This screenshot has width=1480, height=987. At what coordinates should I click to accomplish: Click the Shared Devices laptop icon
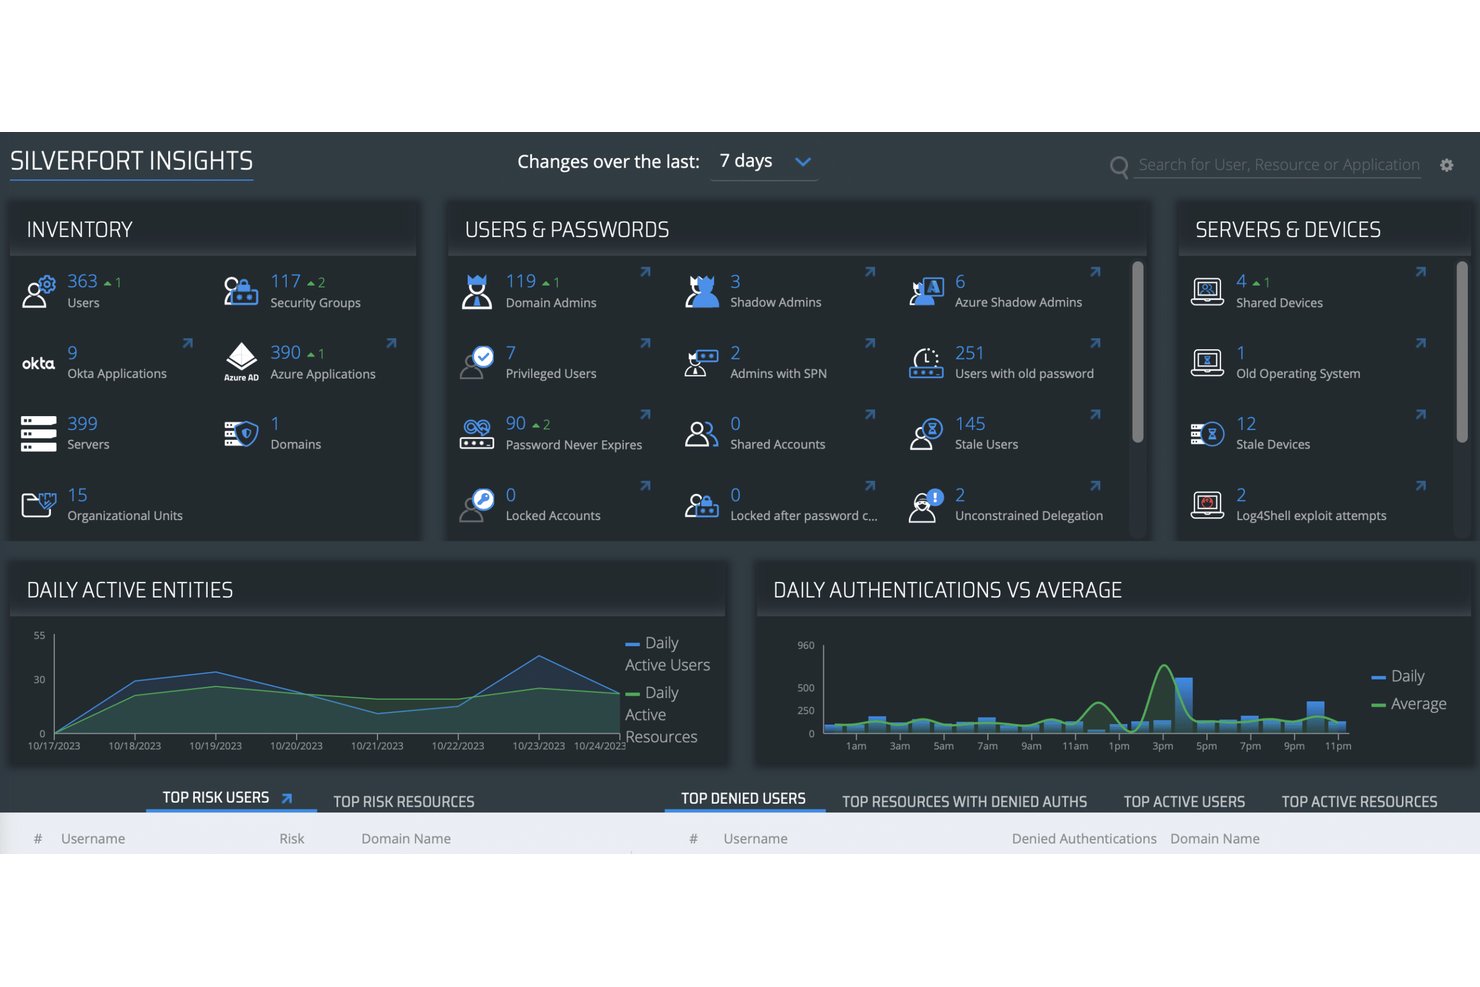[x=1208, y=291]
